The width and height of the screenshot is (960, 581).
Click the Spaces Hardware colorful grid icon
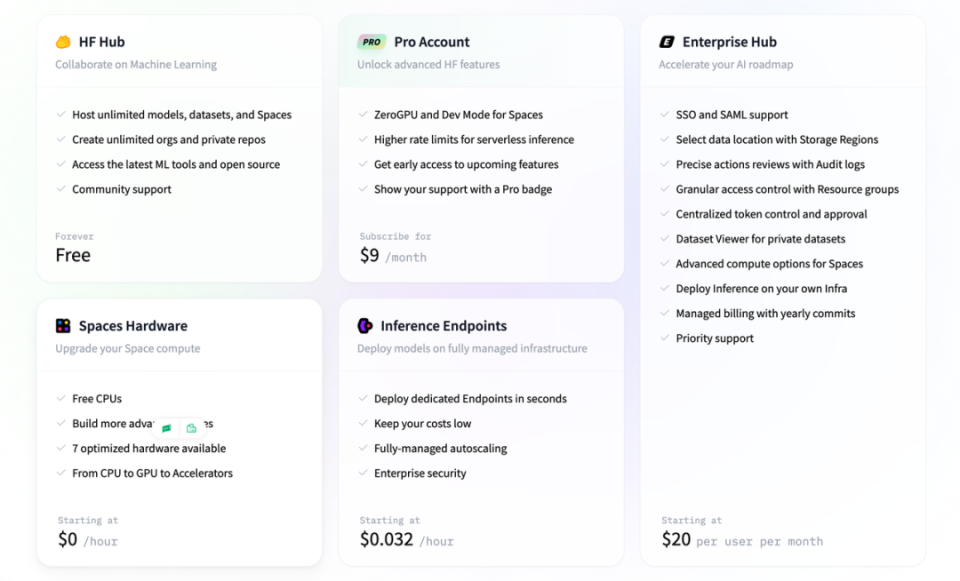(63, 326)
